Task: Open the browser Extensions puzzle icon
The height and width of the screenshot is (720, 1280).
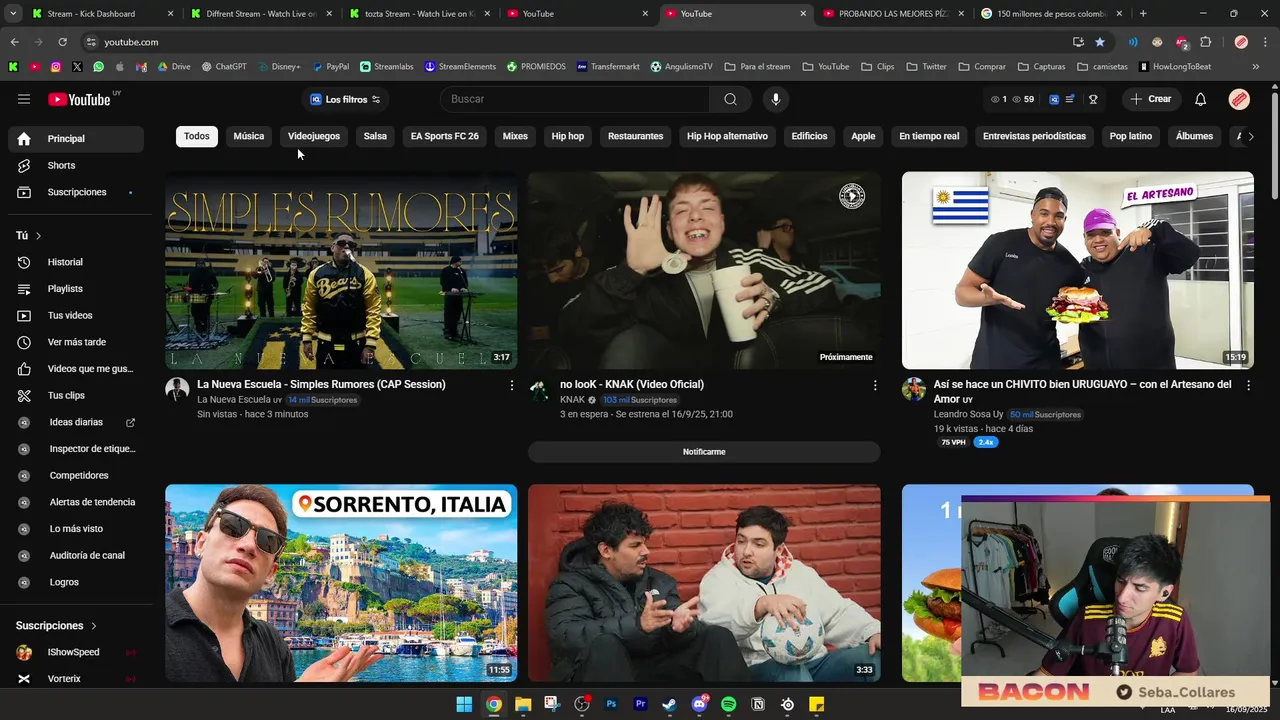Action: [1205, 42]
